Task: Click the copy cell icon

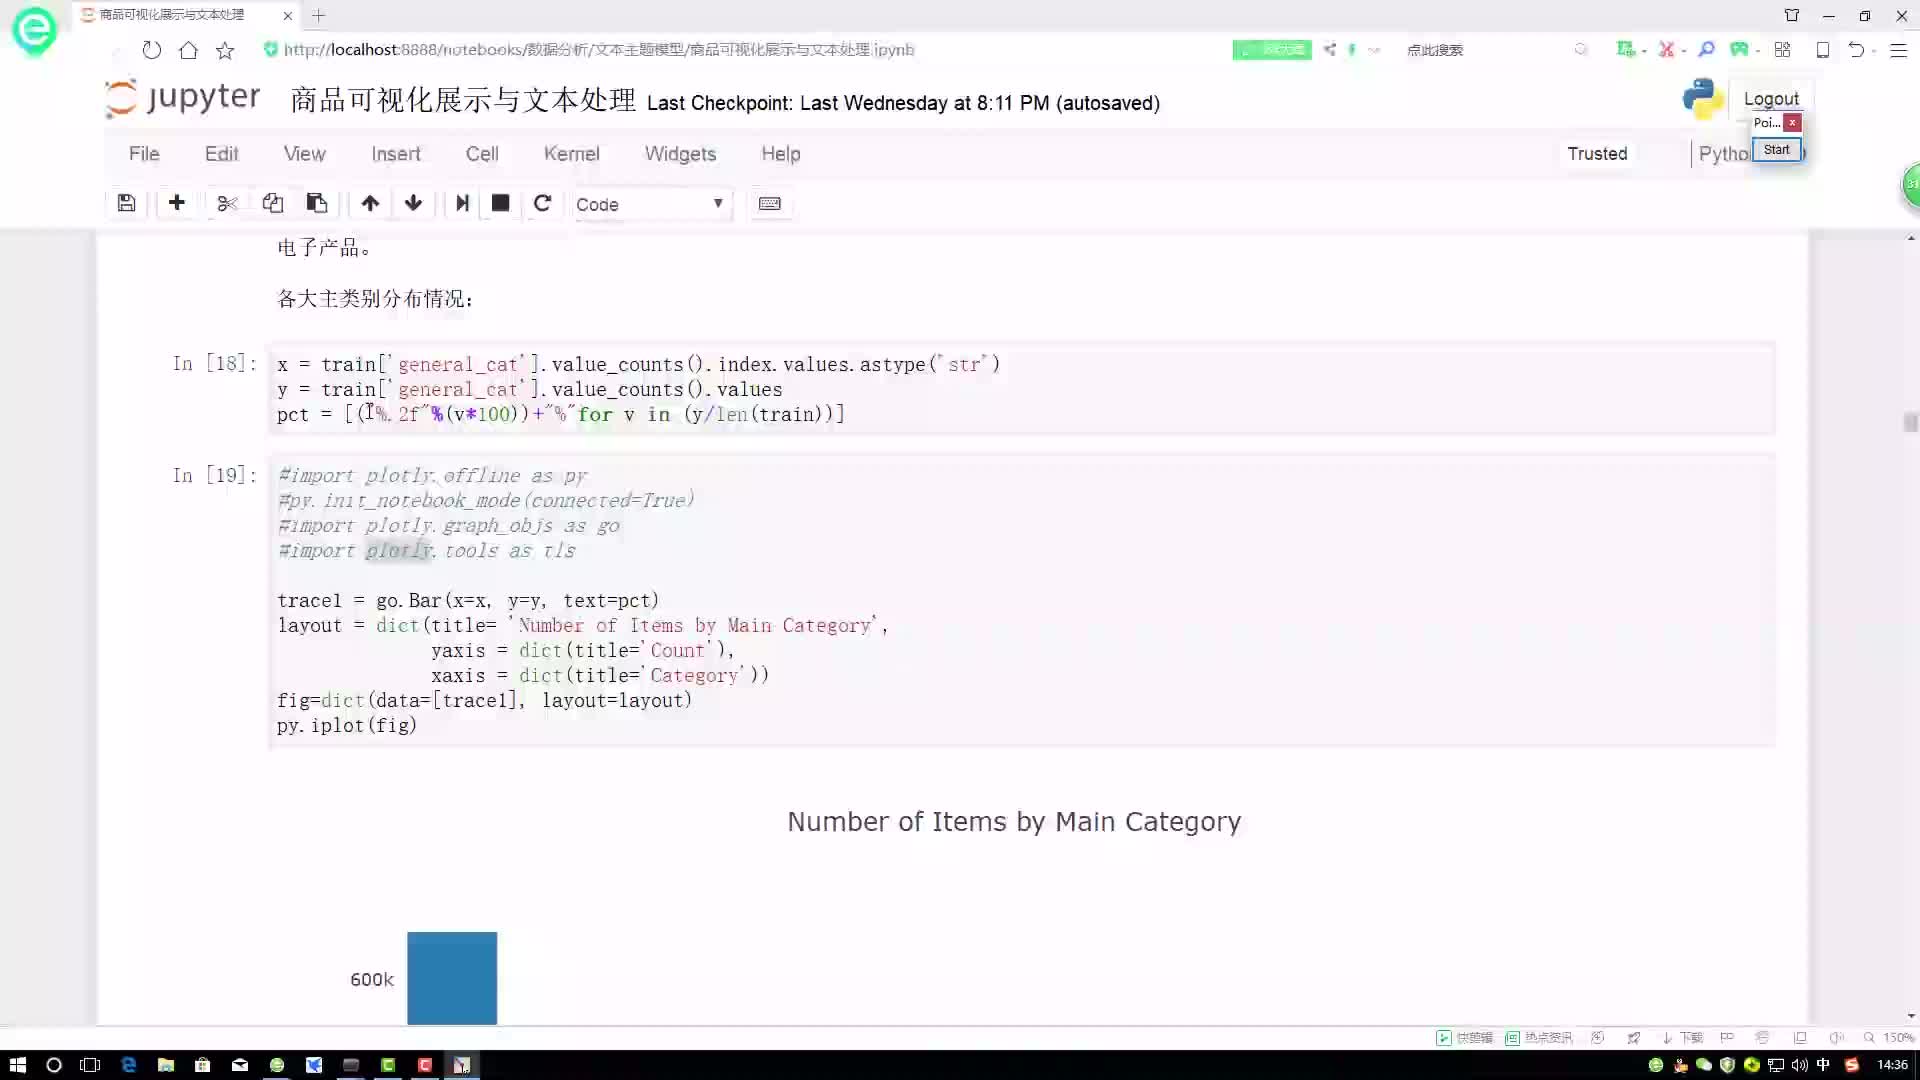Action: (x=272, y=204)
